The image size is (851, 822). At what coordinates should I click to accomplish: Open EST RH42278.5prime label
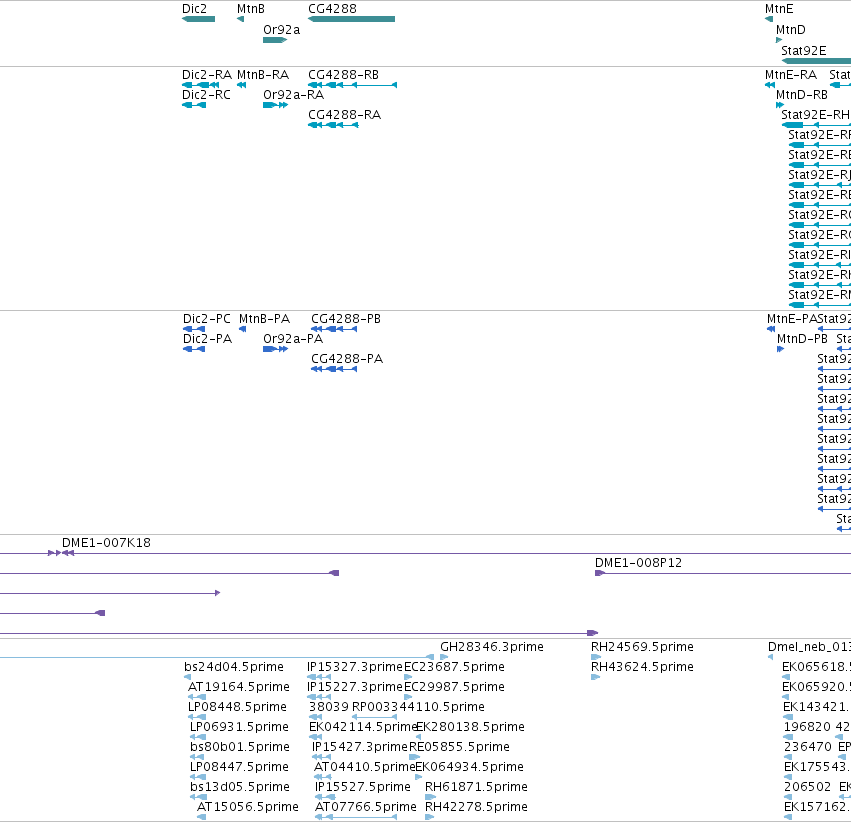pos(476,807)
